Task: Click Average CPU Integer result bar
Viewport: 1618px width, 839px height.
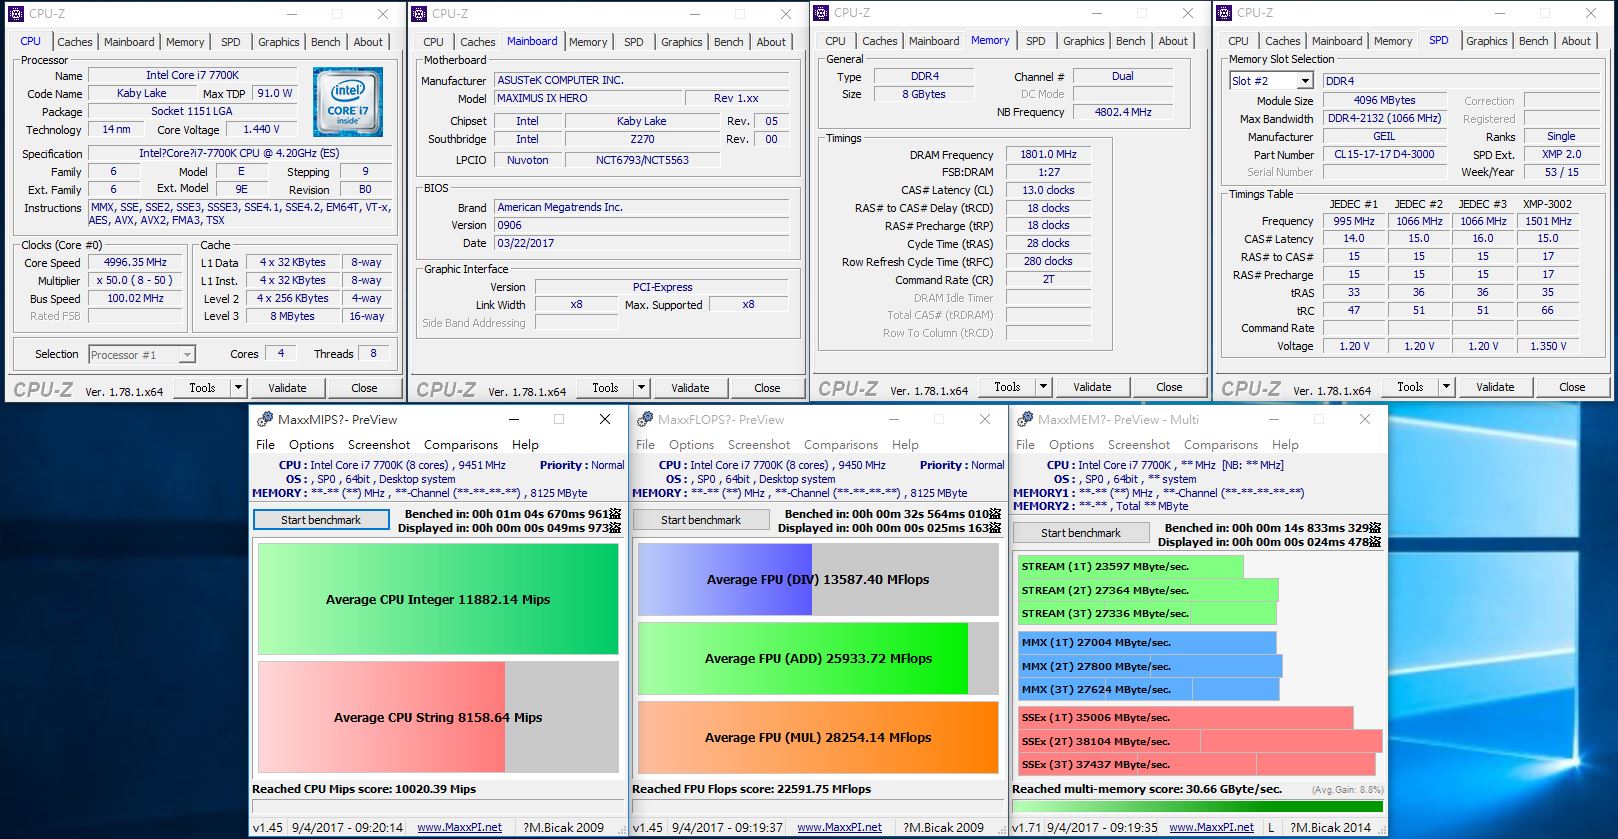Action: (438, 599)
